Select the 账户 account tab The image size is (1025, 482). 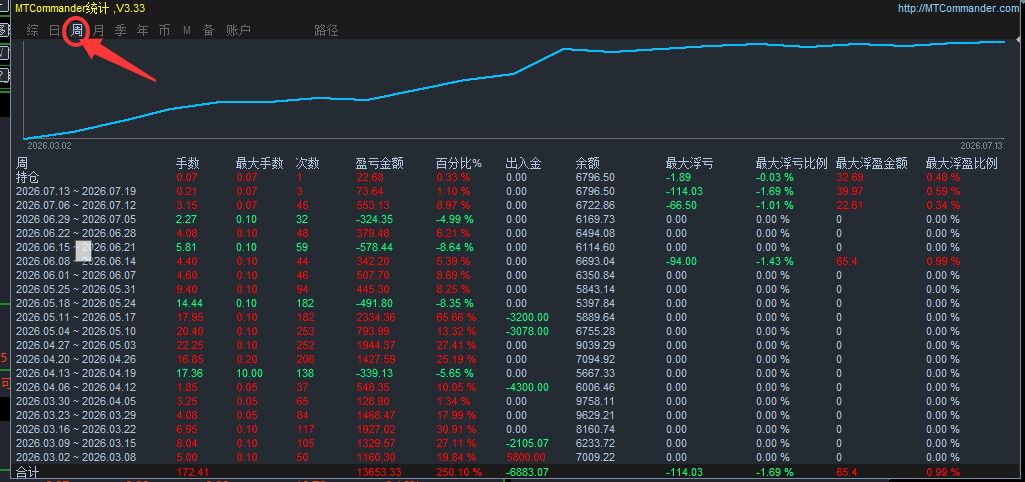coord(239,31)
